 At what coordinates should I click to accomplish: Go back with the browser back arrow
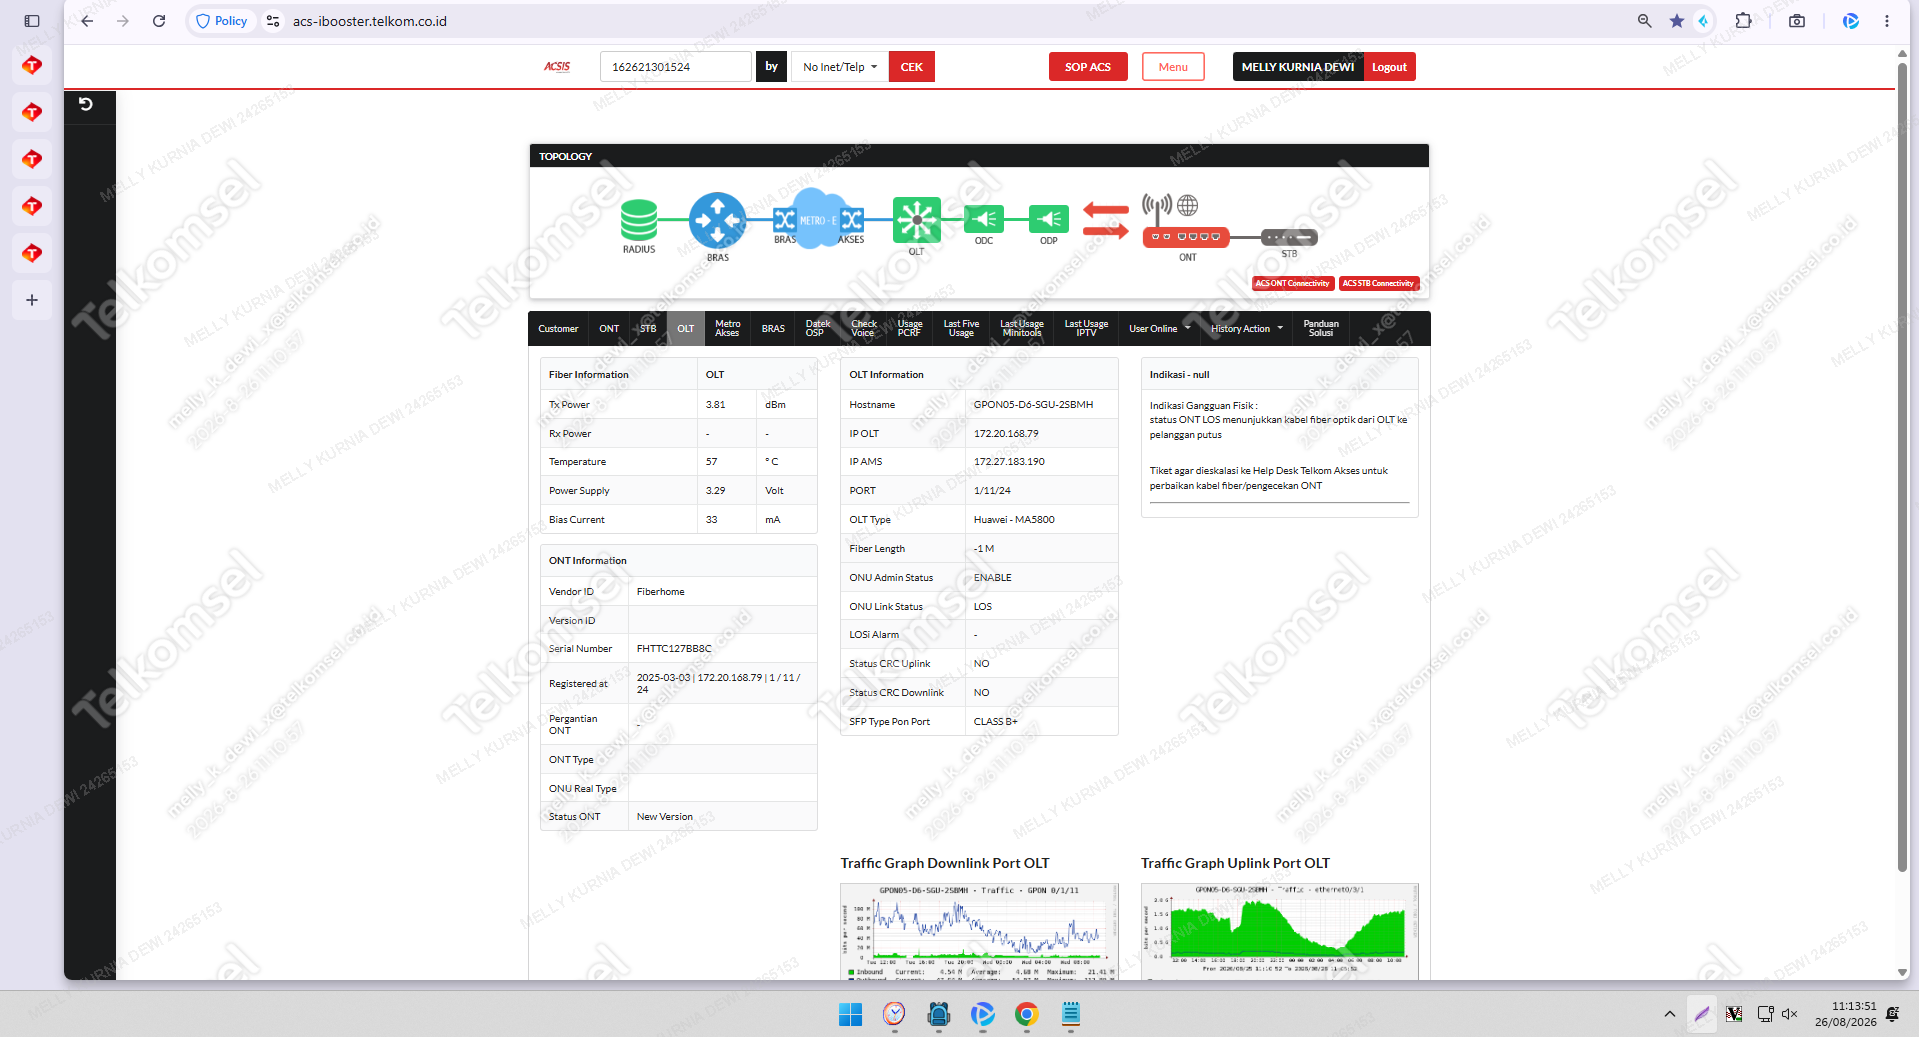click(x=87, y=21)
